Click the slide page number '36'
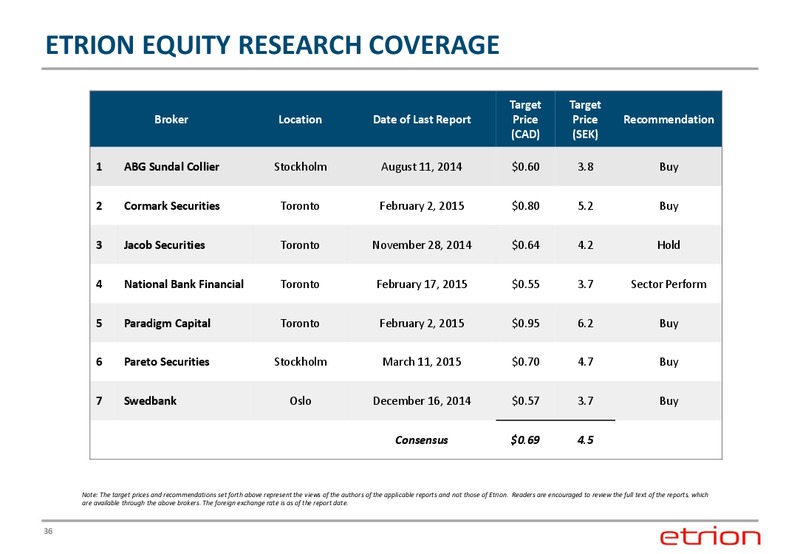Screen dimensions: 800x554 [48, 531]
